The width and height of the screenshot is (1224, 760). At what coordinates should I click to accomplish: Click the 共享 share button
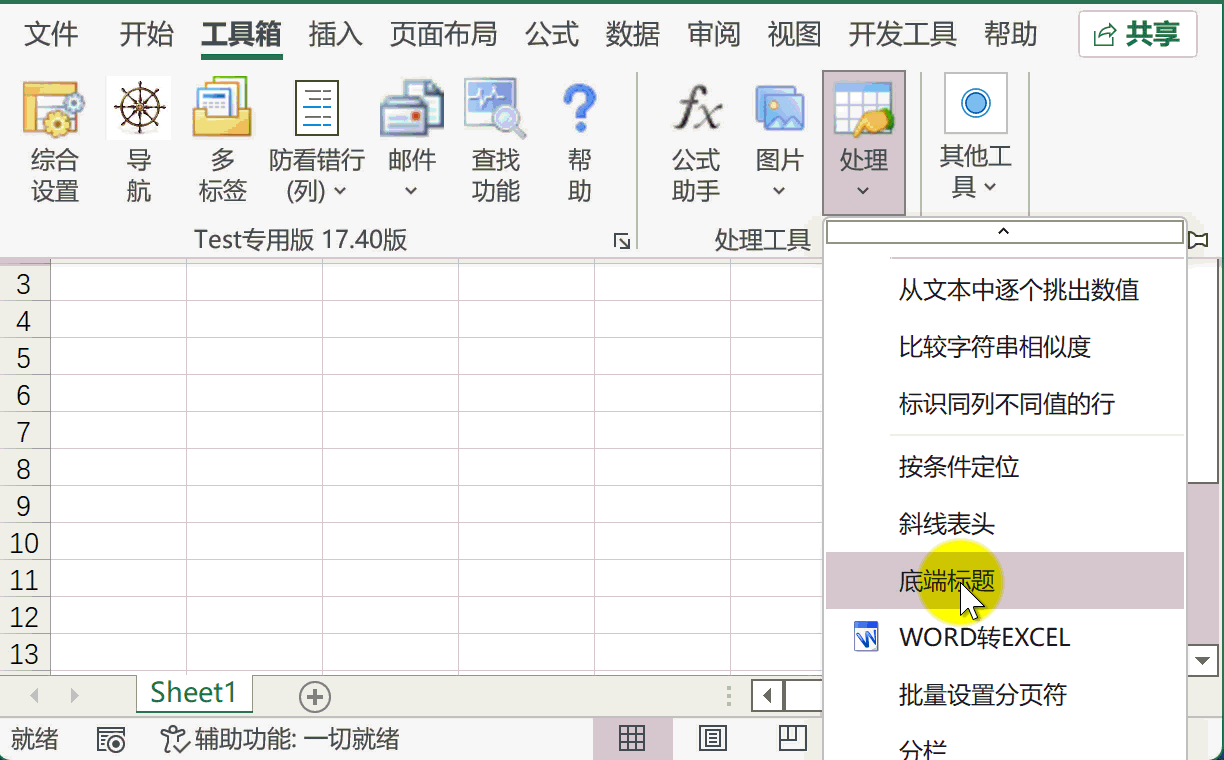pos(1138,35)
